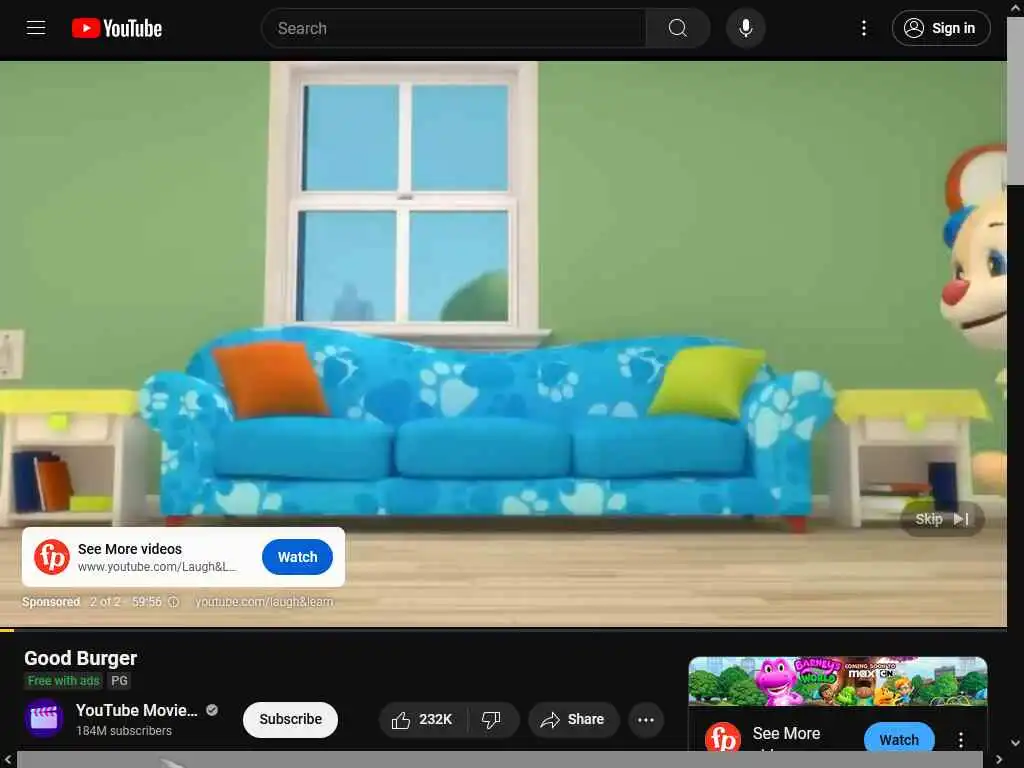
Task: Click the Free with ads badge
Action: coord(63,680)
